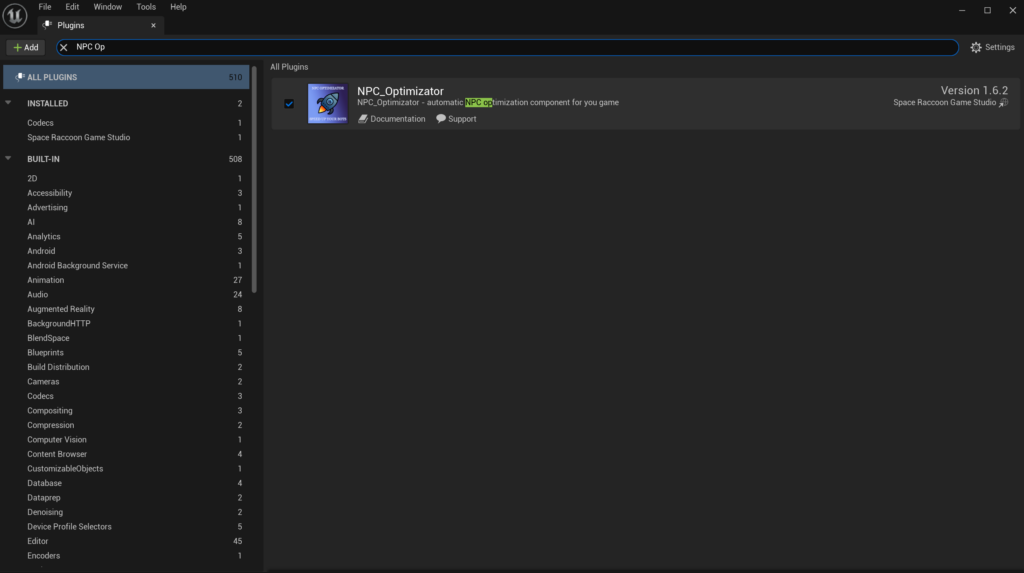Select Codecs under Installed
This screenshot has height=573, width=1024.
(126, 123)
